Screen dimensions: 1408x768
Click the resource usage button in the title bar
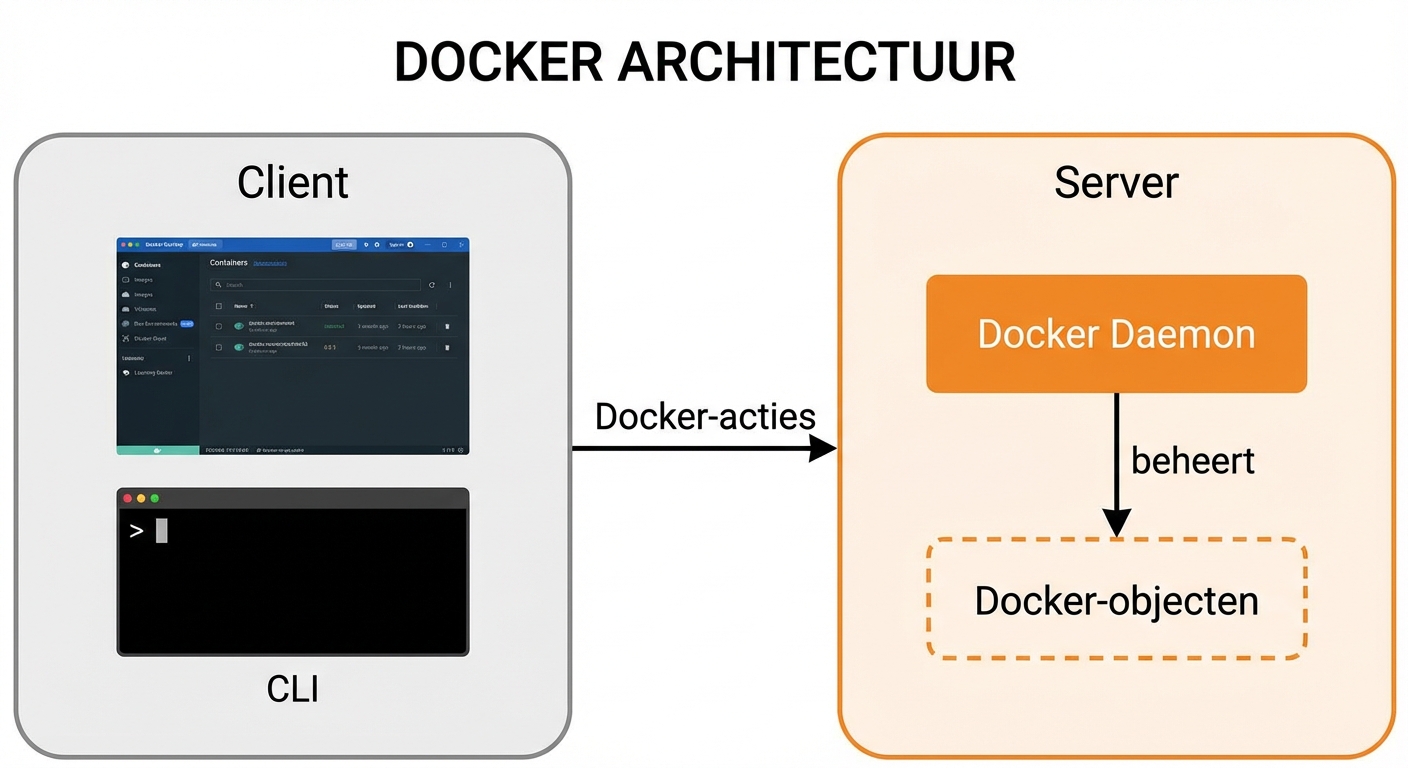(x=344, y=245)
